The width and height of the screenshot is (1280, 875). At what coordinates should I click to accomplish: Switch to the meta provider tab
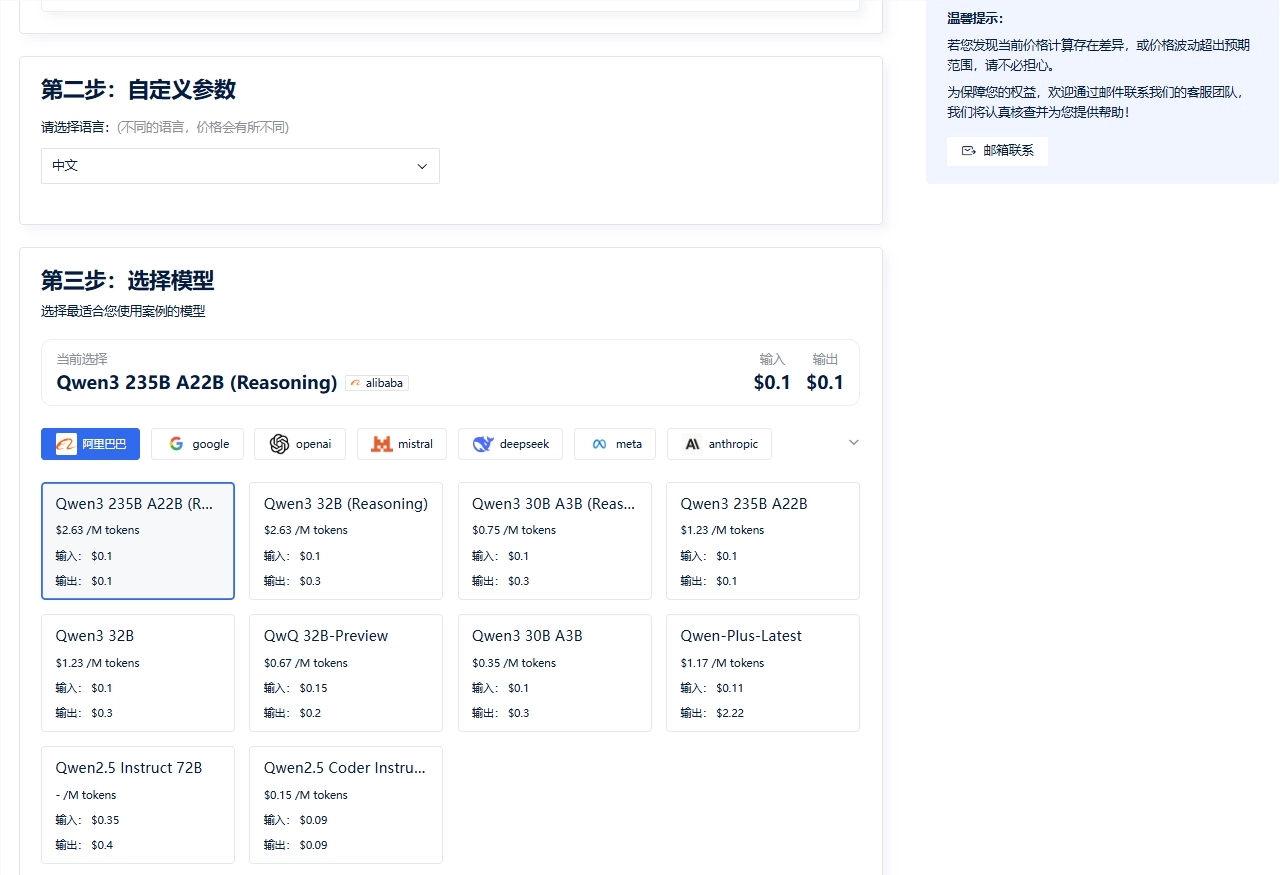click(x=615, y=444)
